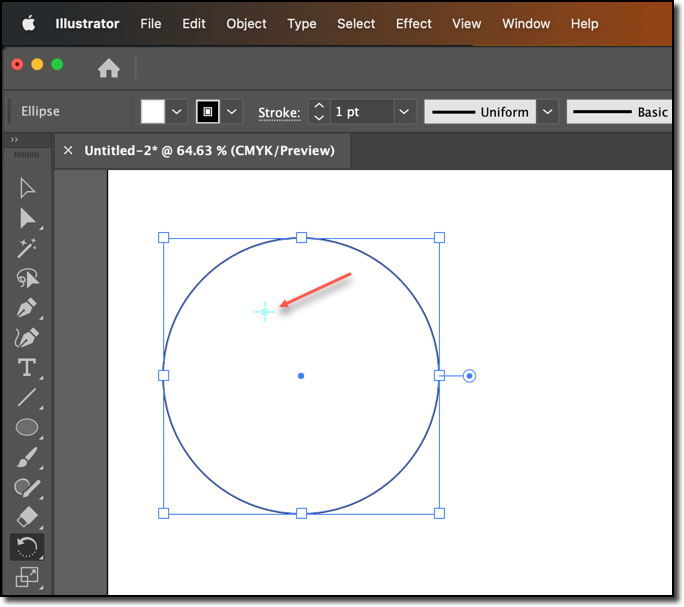Decrease stroke weight with down stepper
This screenshot has height=607, width=684.
tap(319, 118)
